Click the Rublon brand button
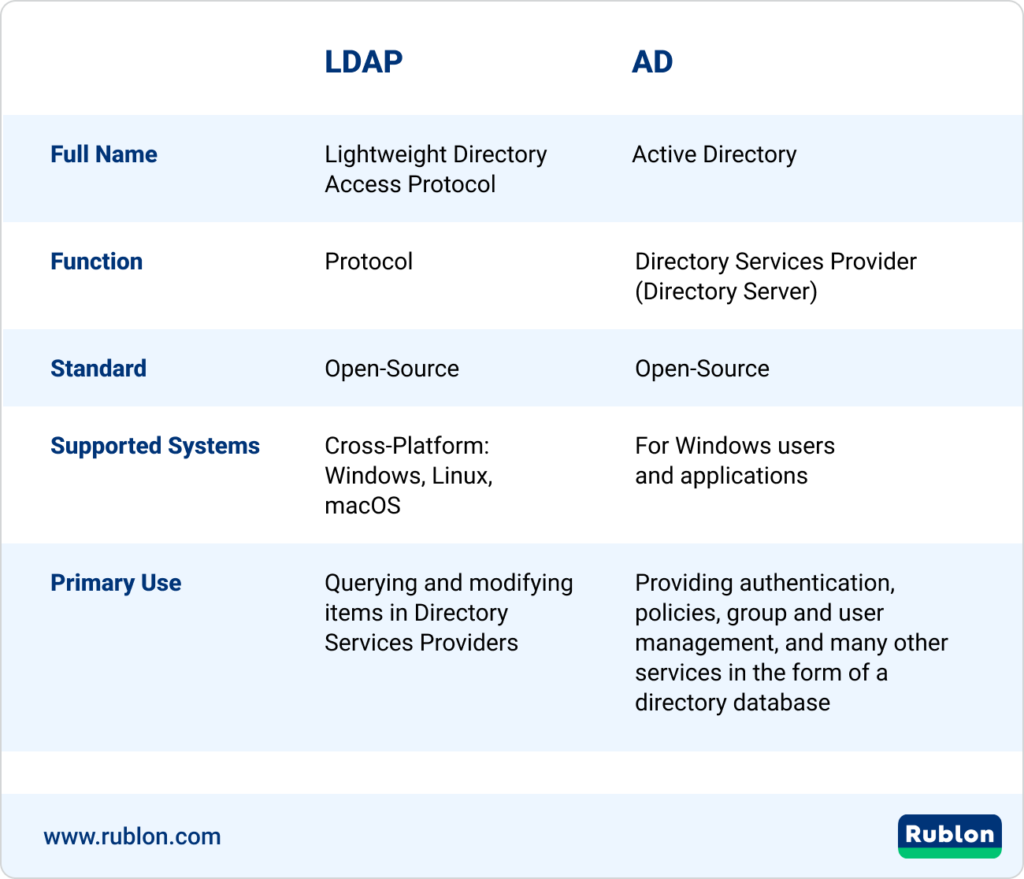 (948, 836)
